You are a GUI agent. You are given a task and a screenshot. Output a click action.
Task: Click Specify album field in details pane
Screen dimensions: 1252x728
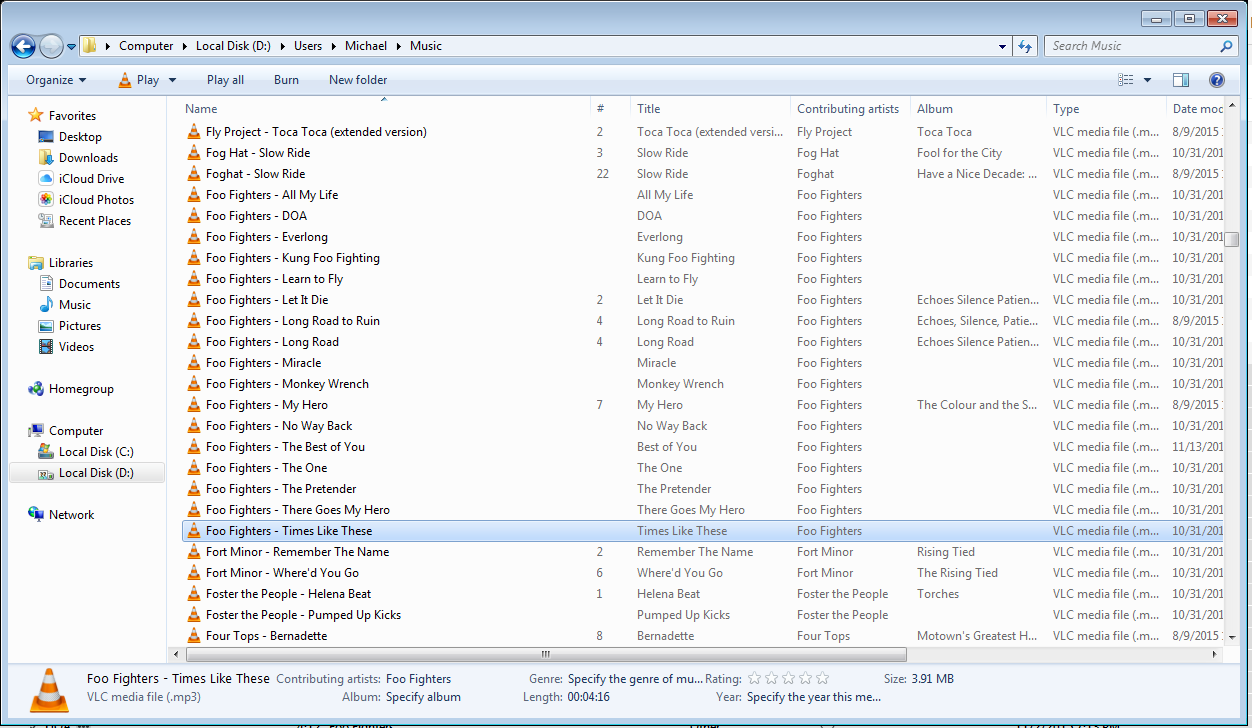423,697
